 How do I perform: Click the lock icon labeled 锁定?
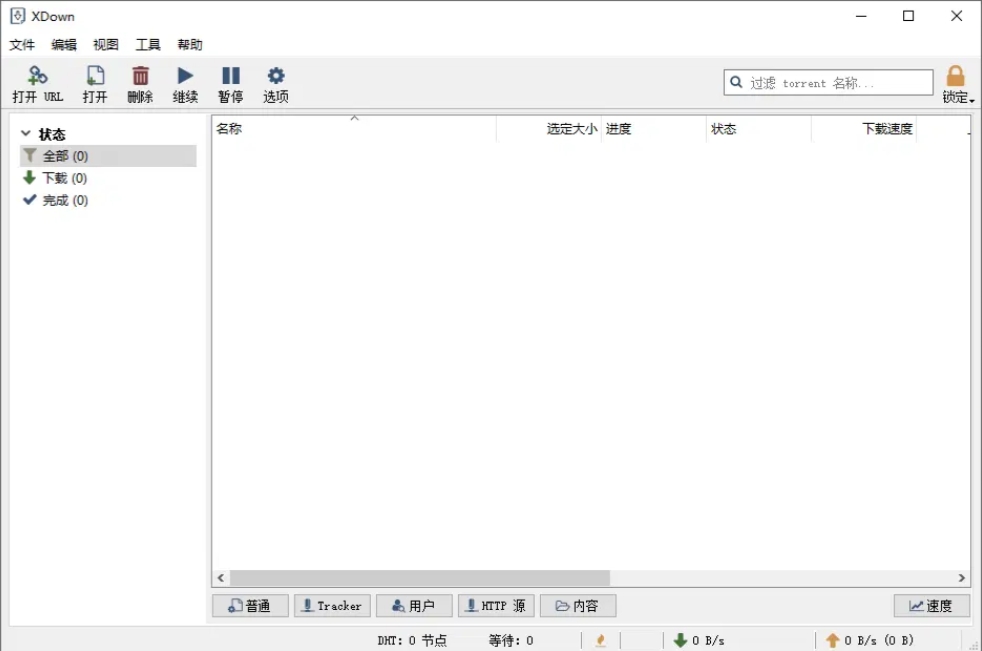[x=955, y=75]
